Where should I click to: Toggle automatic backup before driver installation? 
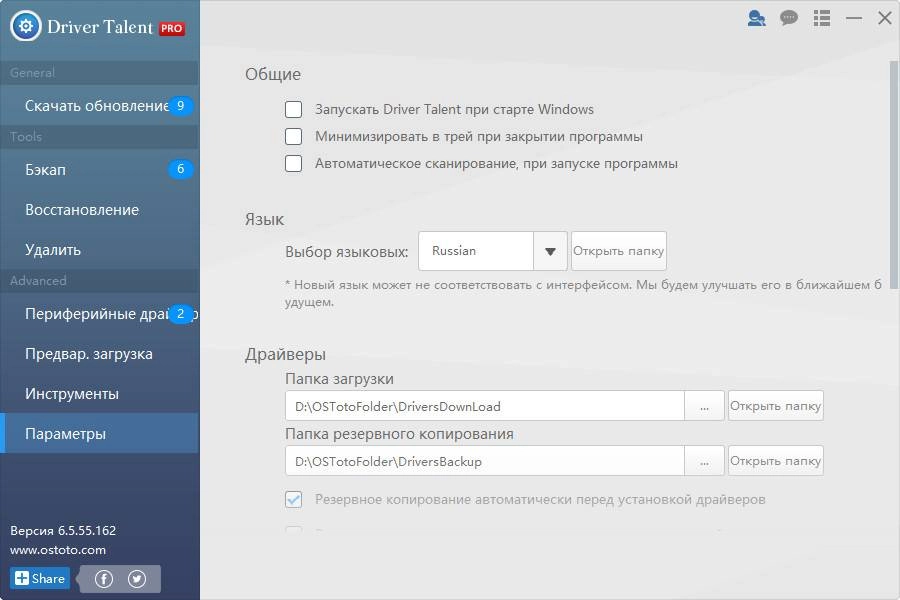pyautogui.click(x=293, y=499)
